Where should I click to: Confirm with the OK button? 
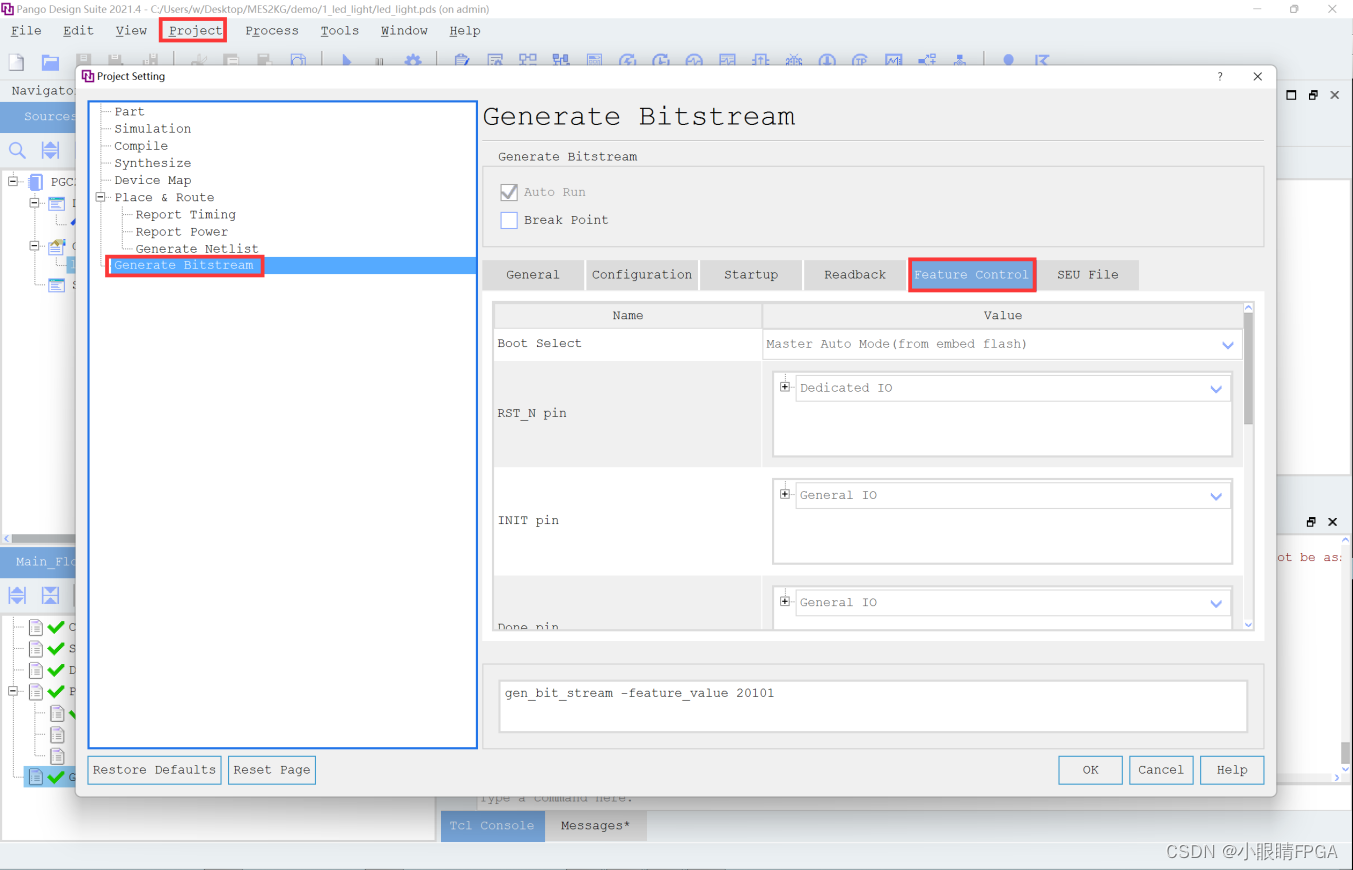pyautogui.click(x=1090, y=770)
